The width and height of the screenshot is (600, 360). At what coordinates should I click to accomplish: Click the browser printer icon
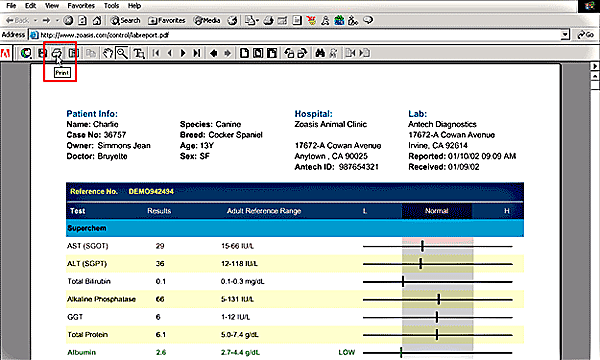[268, 20]
